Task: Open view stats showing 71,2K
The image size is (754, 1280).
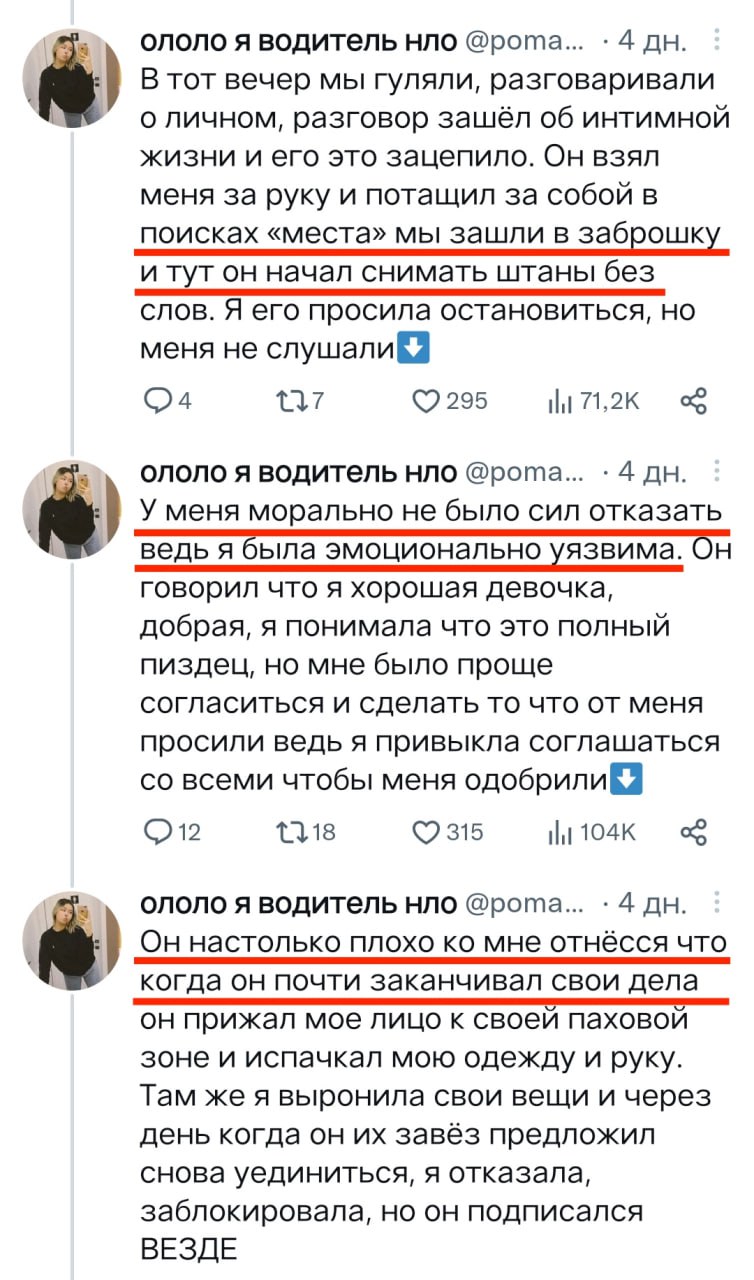Action: (556, 401)
